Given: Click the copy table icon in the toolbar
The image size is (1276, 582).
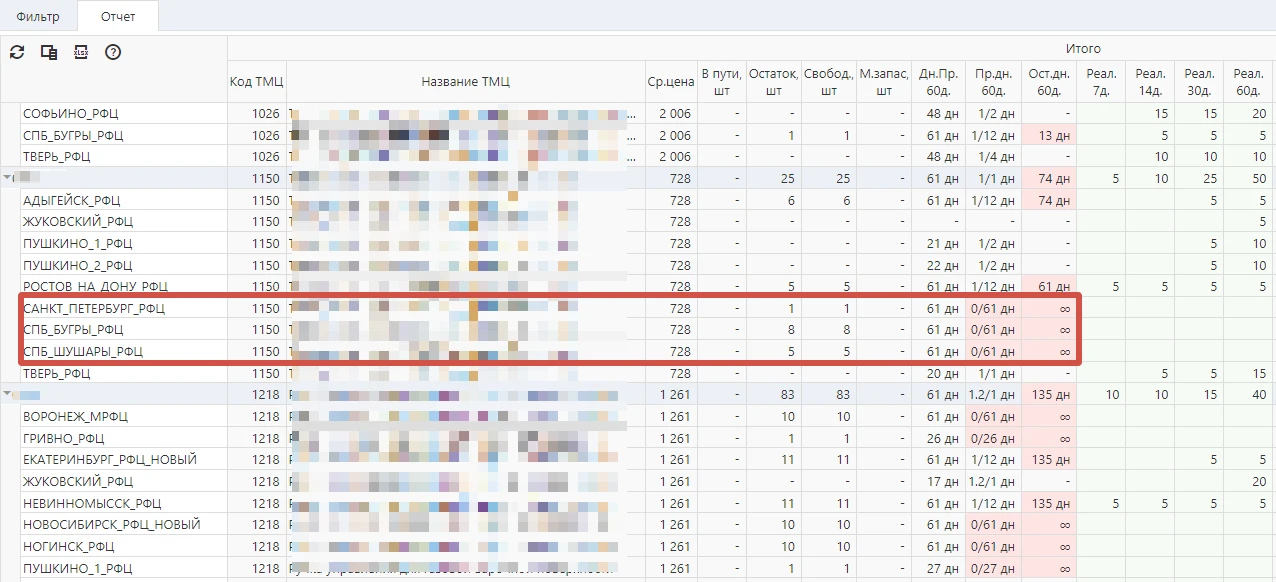Looking at the screenshot, I should pos(49,52).
